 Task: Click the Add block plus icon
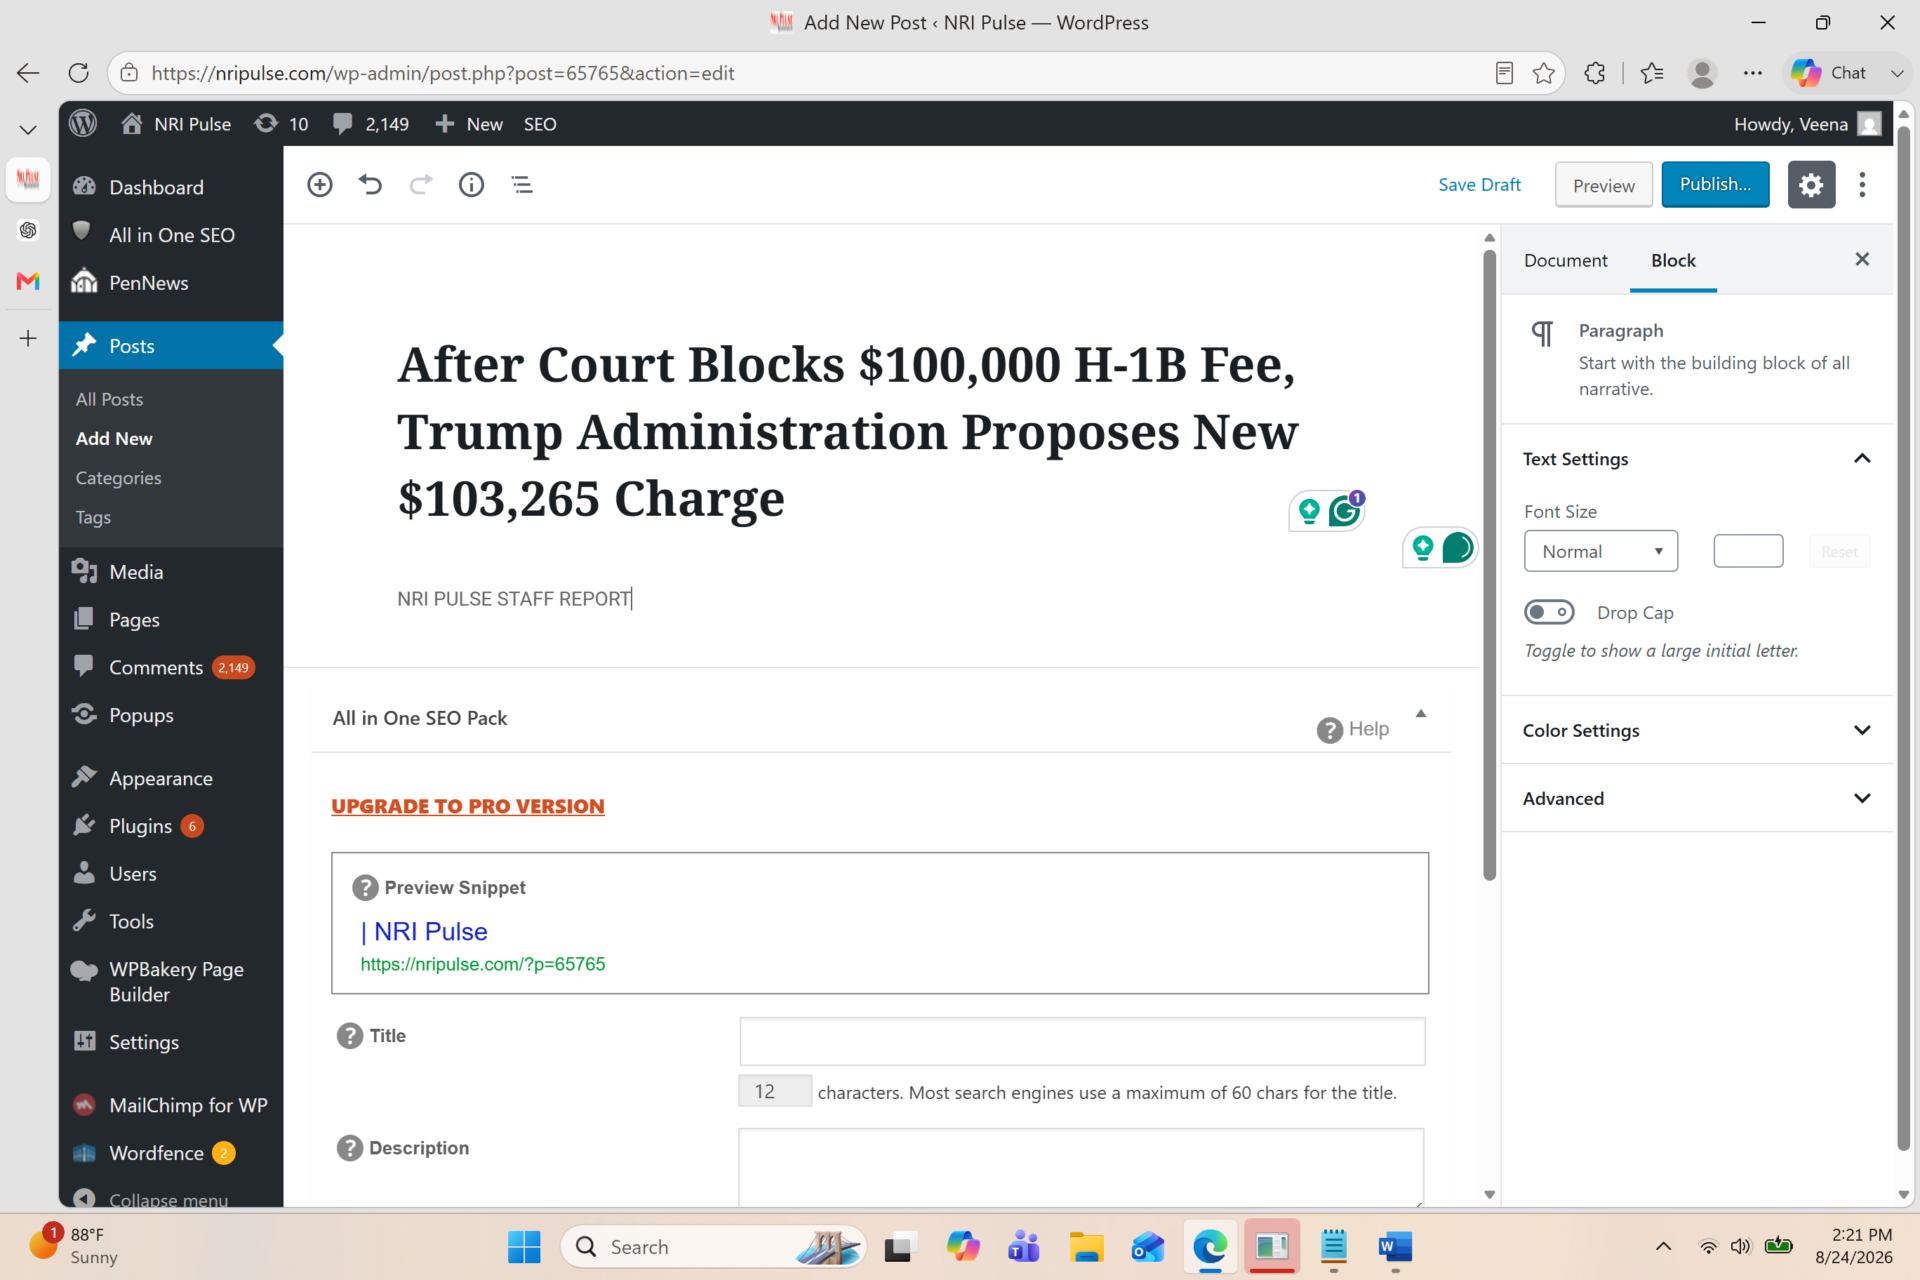[x=320, y=185]
